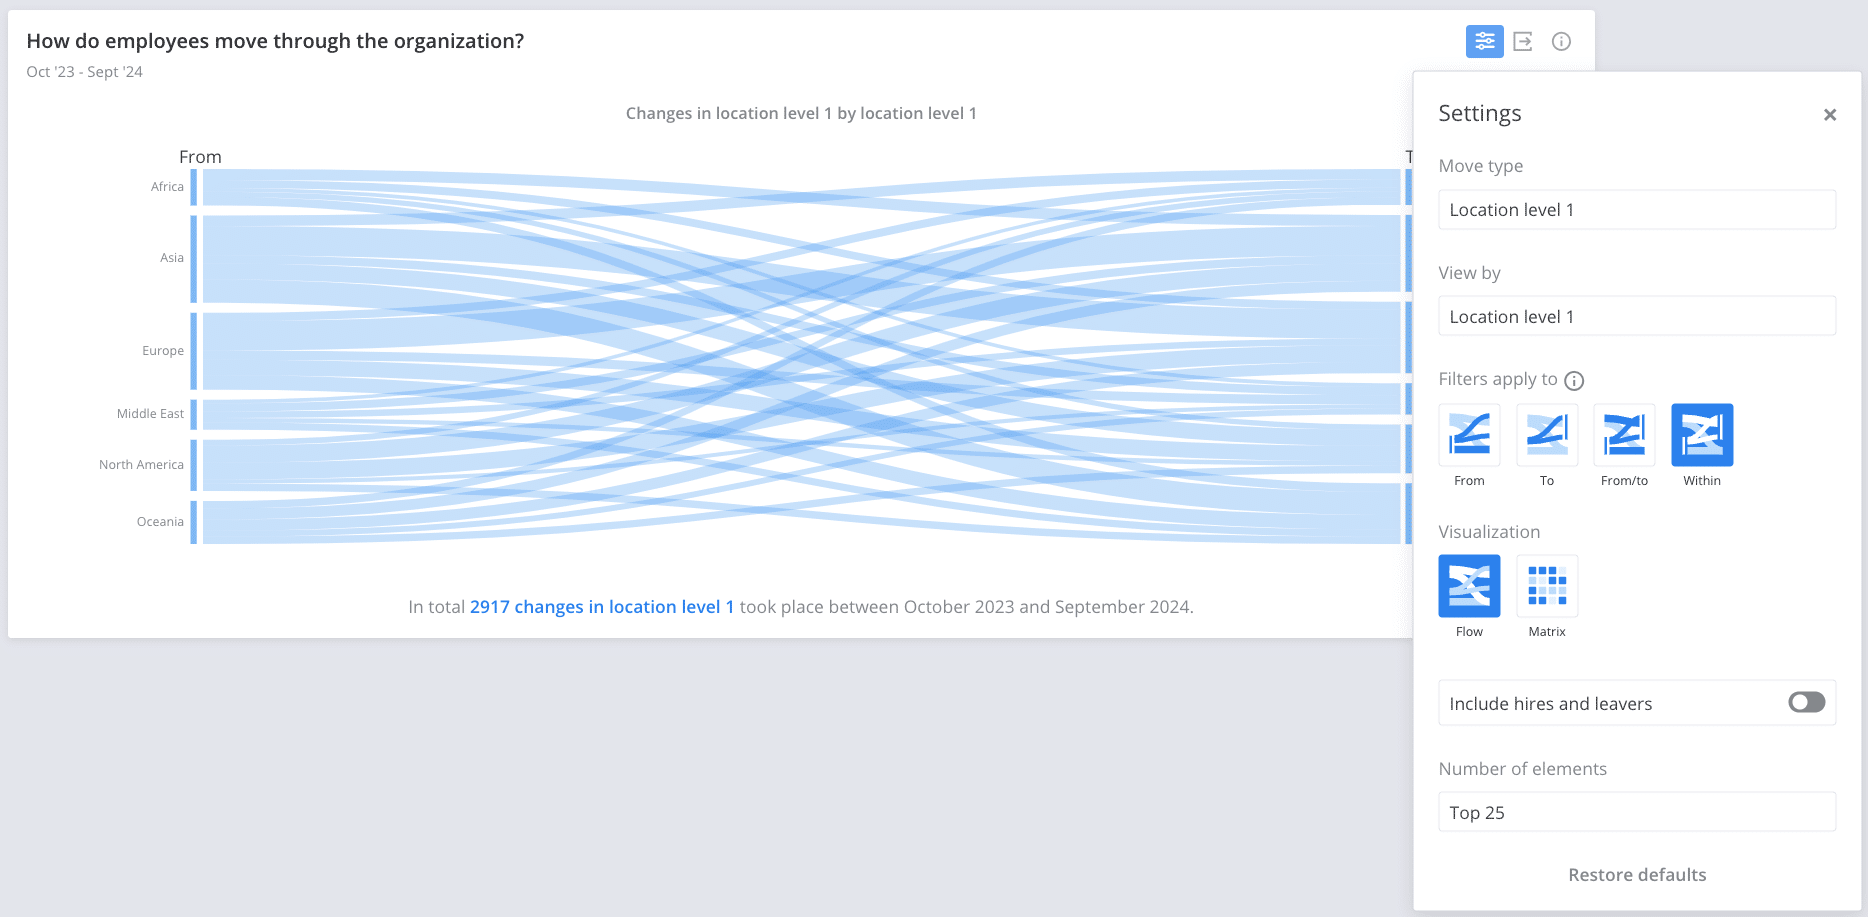Image resolution: width=1868 pixels, height=917 pixels.
Task: Select the Flow visualization icon
Action: tap(1468, 586)
